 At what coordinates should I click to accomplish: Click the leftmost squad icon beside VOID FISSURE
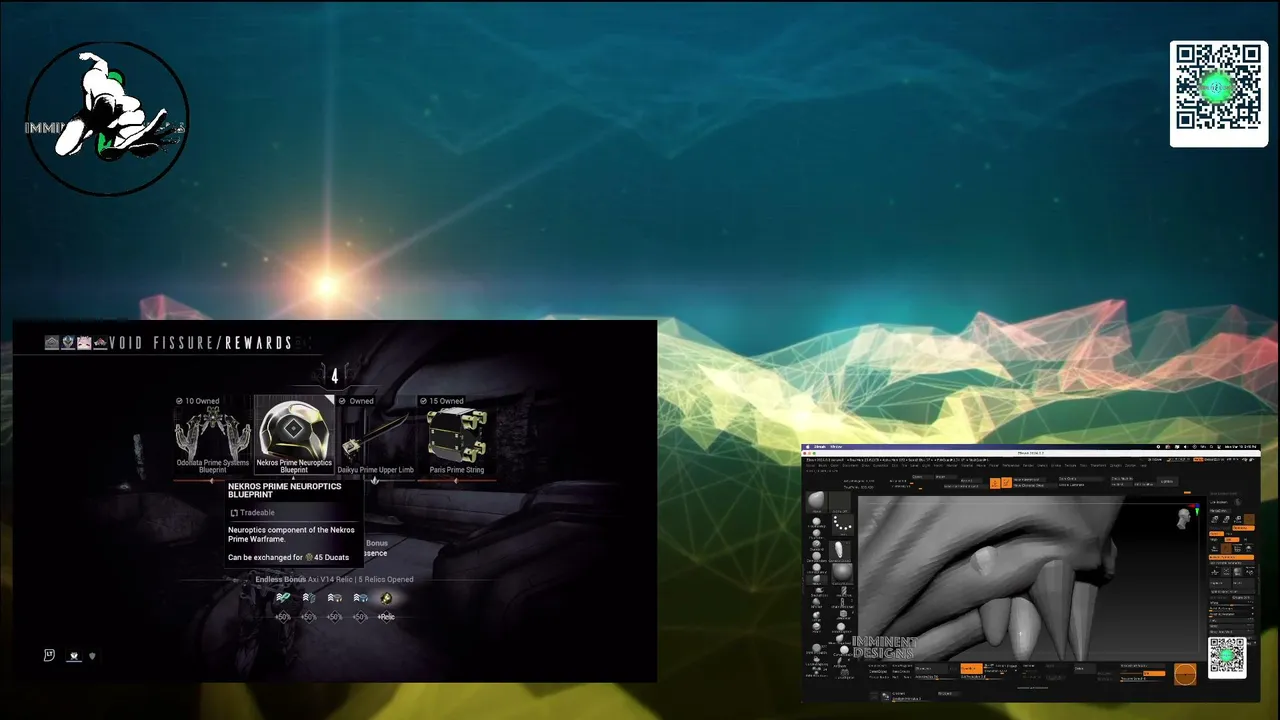(52, 343)
